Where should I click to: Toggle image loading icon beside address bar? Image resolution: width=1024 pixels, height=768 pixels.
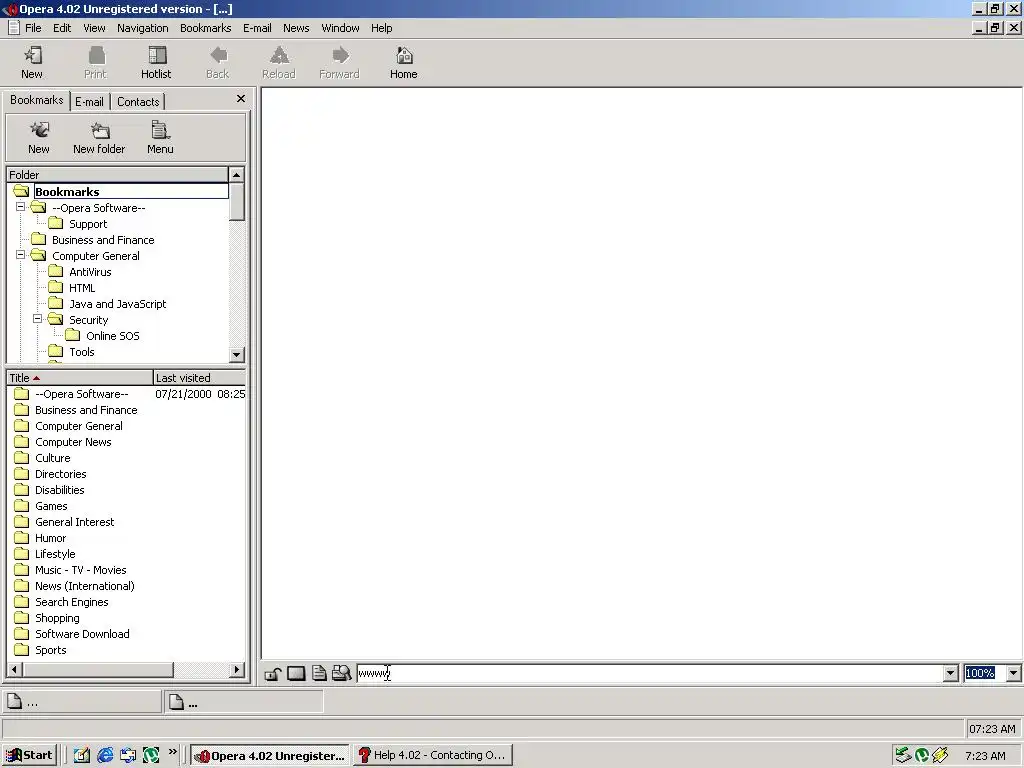click(x=296, y=673)
